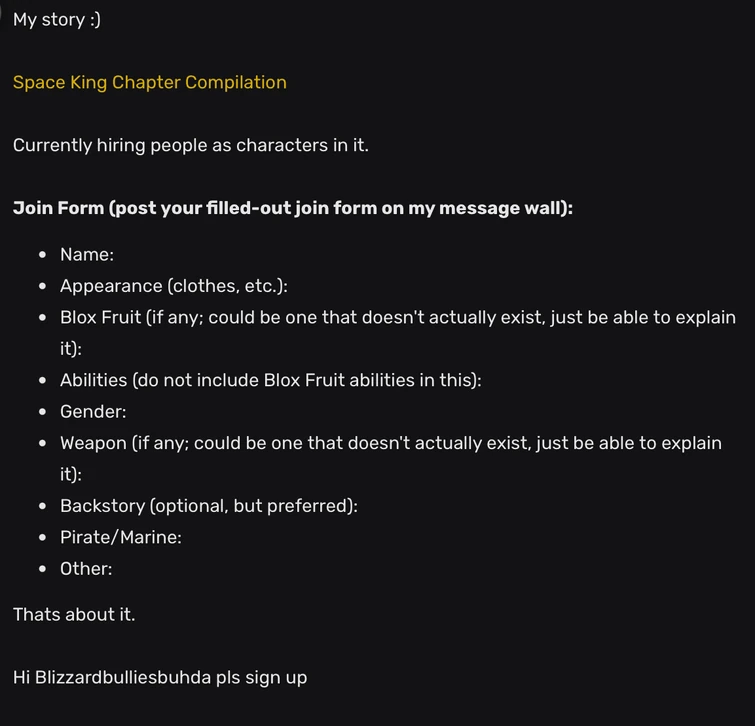Select the 'Other:' bullet item
Viewport: 755px width, 726px height.
[x=86, y=569]
